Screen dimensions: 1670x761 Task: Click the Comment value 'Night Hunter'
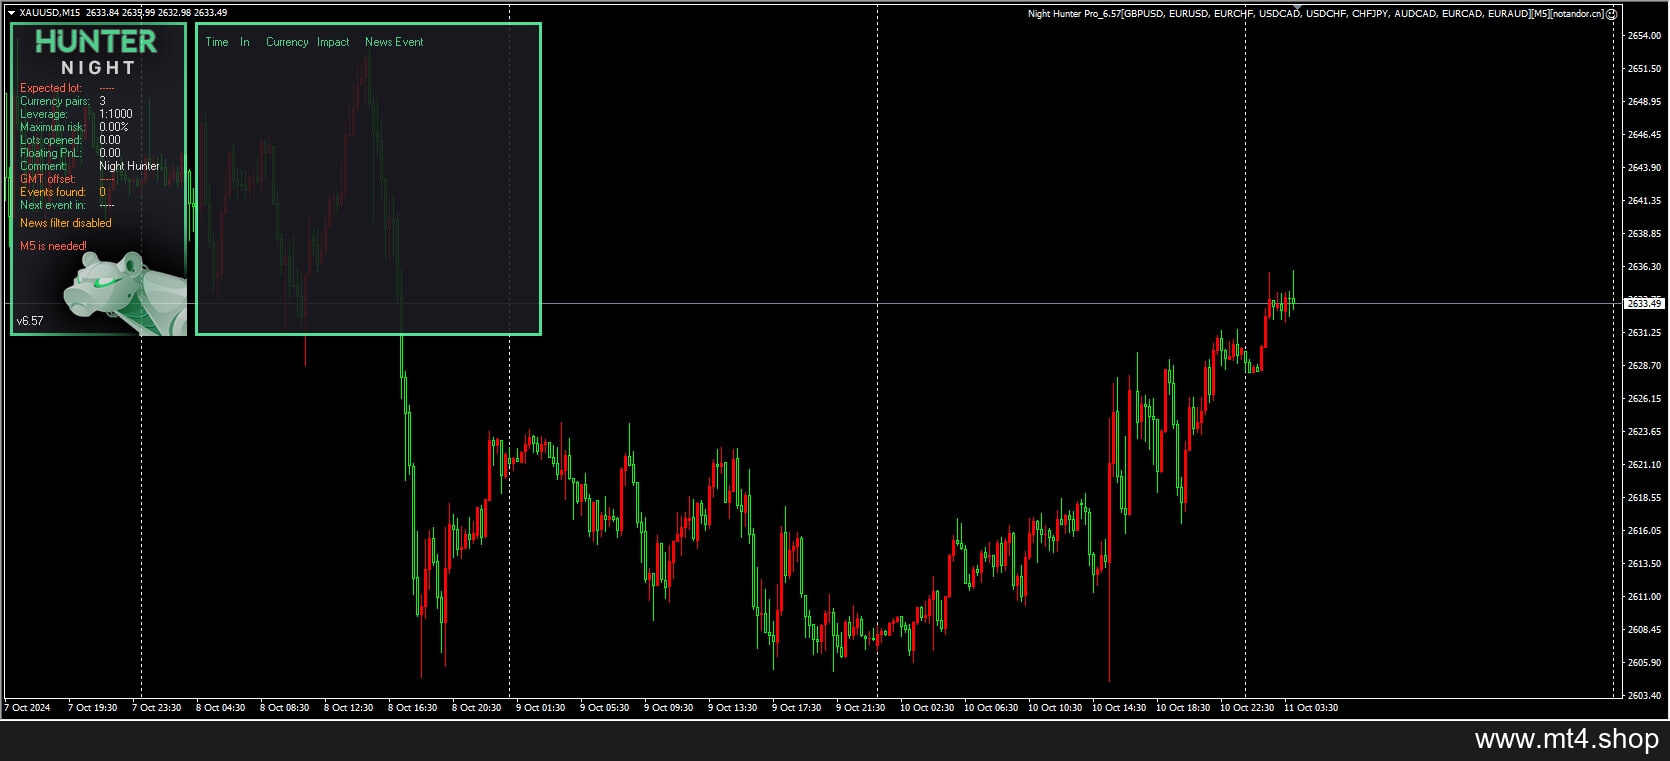pyautogui.click(x=129, y=166)
